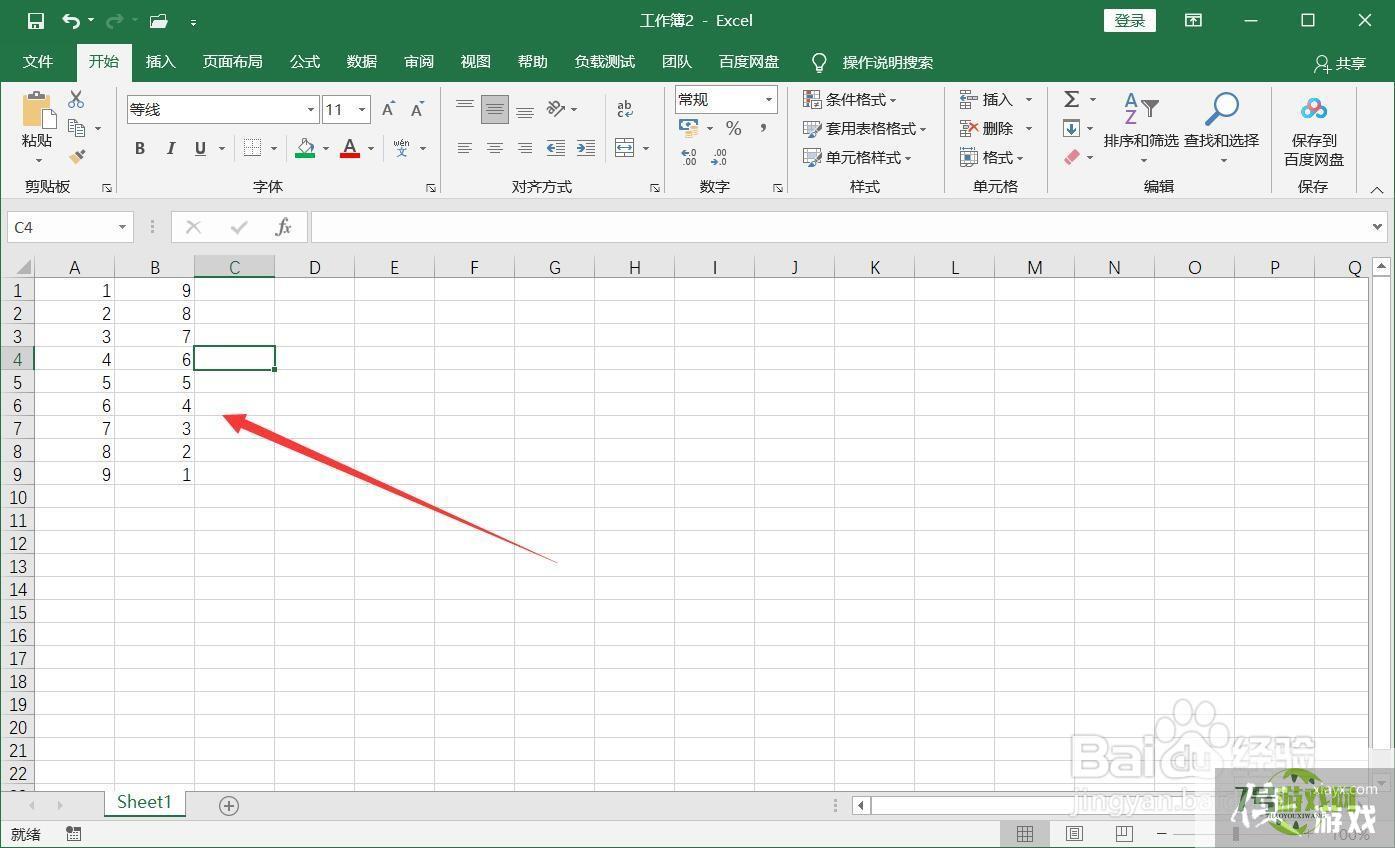This screenshot has width=1395, height=848.
Task: Decrease decimal places
Action: click(x=719, y=157)
